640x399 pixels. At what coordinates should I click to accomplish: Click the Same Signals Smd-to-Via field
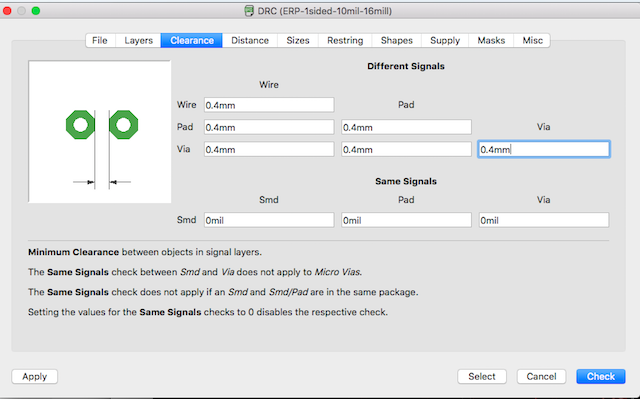click(x=544, y=220)
